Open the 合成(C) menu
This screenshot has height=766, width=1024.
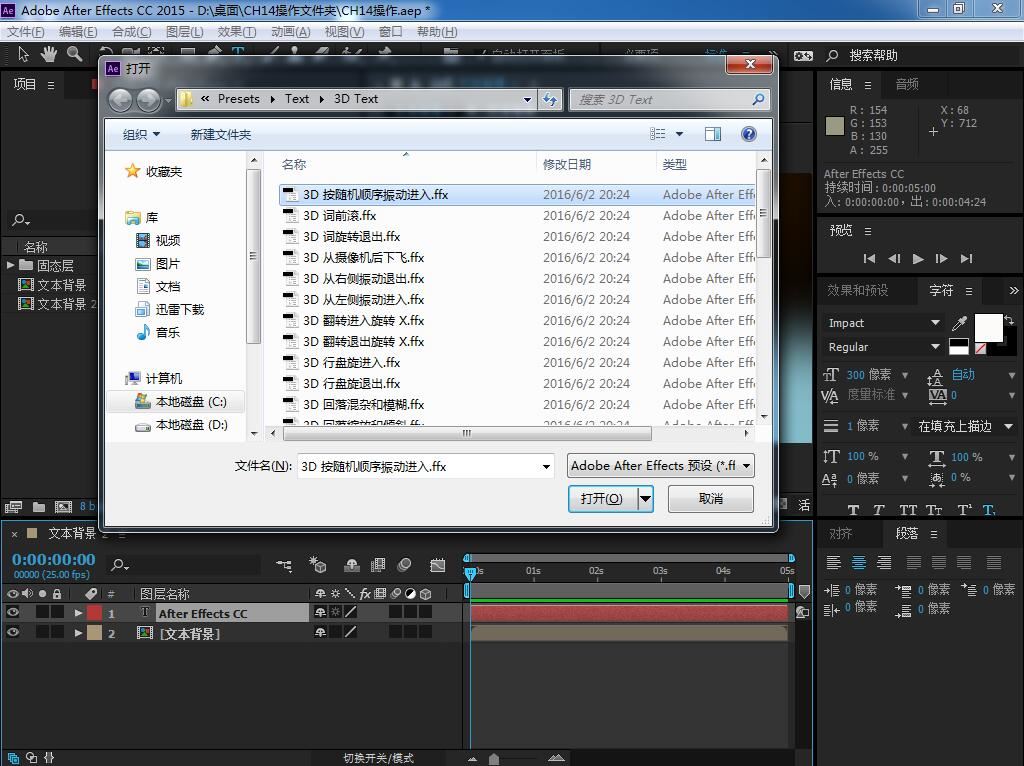[131, 32]
